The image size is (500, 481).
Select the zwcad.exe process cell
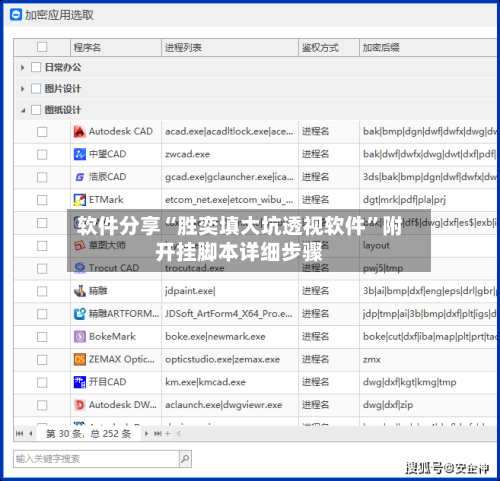[x=230, y=154]
